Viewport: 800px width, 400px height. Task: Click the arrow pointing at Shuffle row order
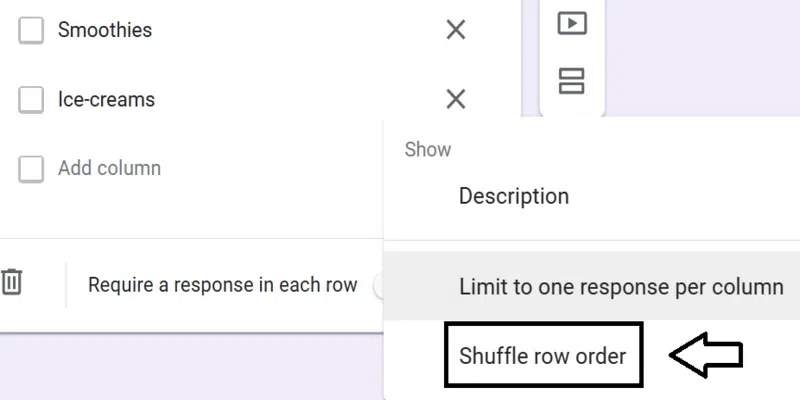click(x=705, y=355)
